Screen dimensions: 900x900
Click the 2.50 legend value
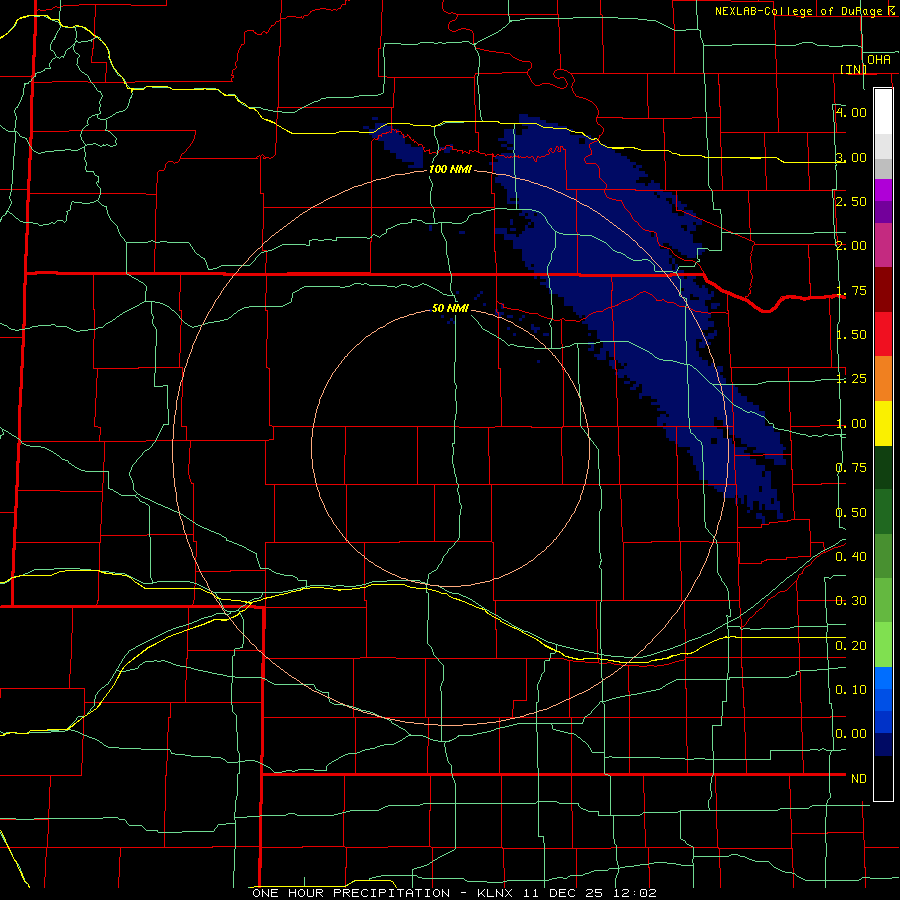(x=851, y=201)
